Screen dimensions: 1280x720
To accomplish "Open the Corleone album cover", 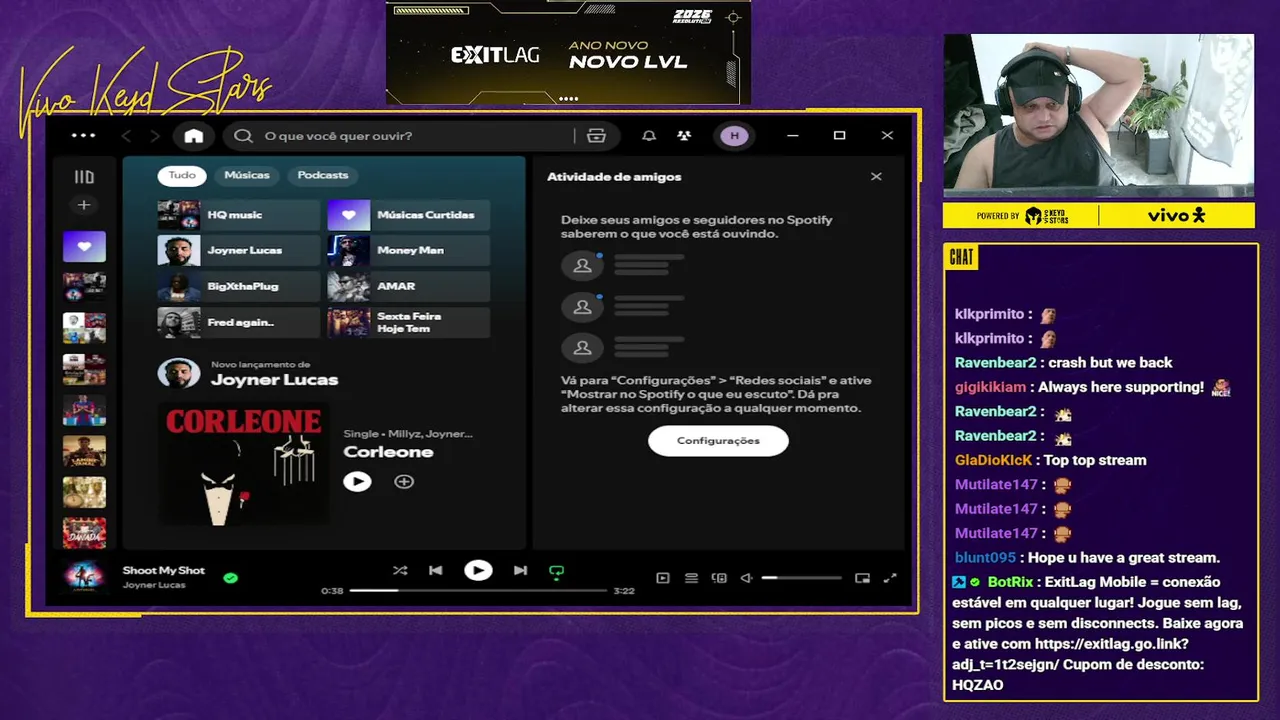I will pos(243,464).
